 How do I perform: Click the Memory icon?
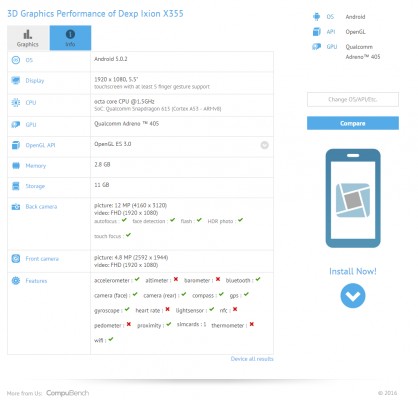pos(16,166)
